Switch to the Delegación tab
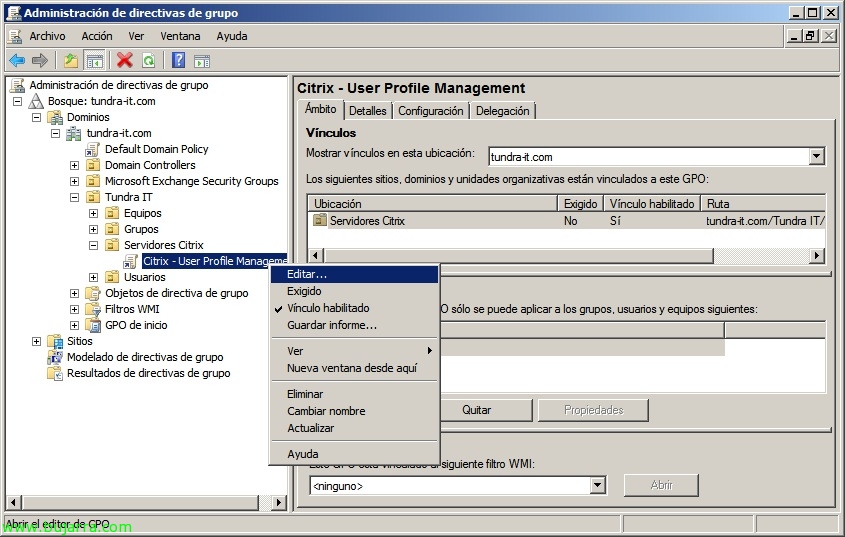 point(502,111)
